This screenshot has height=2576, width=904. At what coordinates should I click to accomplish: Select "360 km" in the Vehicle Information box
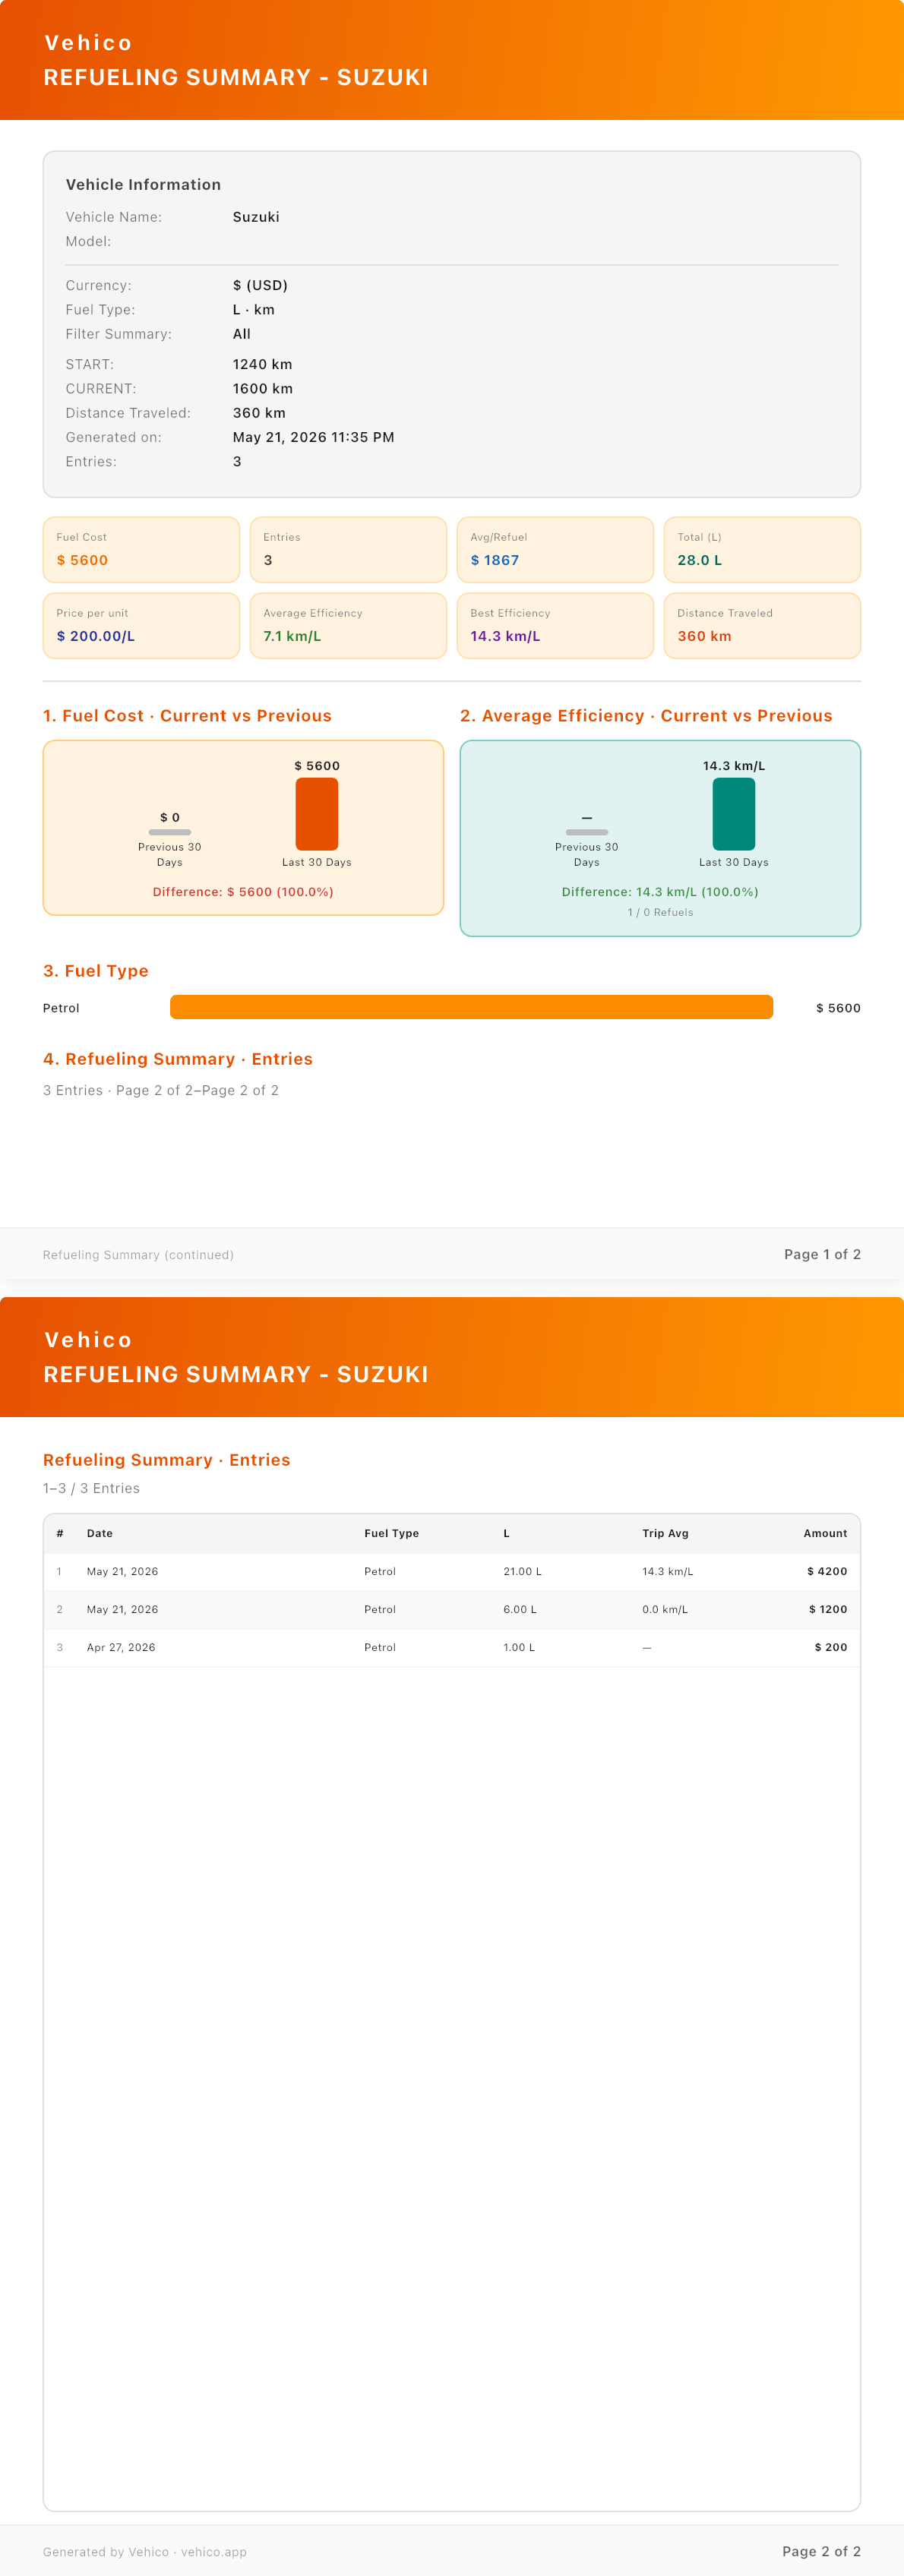259,413
